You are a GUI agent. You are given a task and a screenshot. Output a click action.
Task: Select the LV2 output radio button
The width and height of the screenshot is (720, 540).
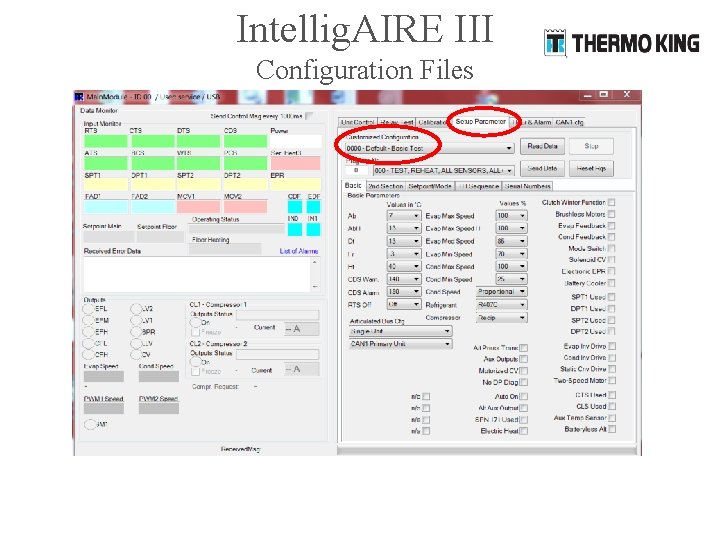[x=136, y=309]
